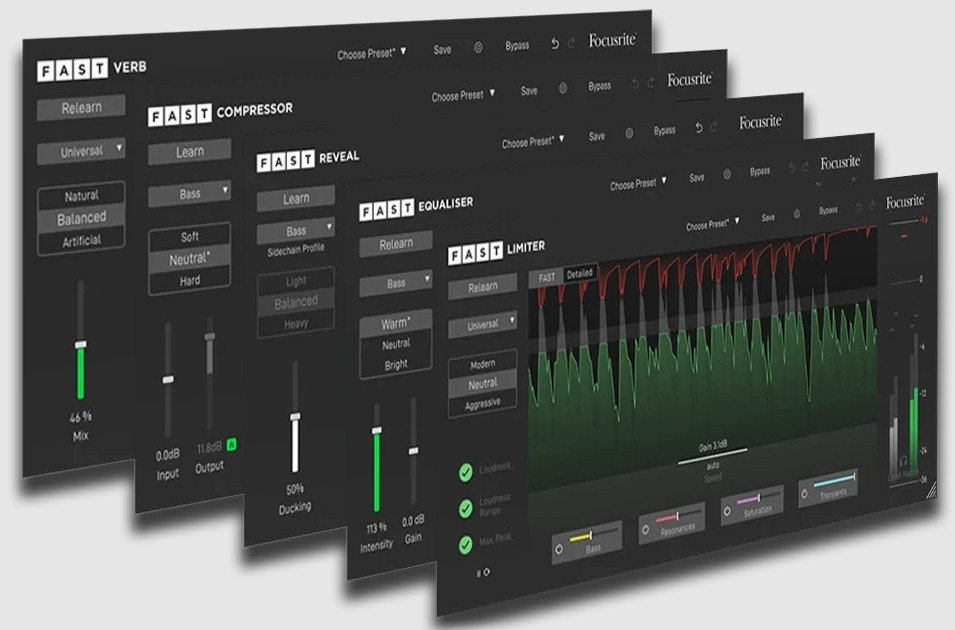Open Universal profile dropdown in FAST Limiter
The height and width of the screenshot is (630, 955).
tap(483, 325)
